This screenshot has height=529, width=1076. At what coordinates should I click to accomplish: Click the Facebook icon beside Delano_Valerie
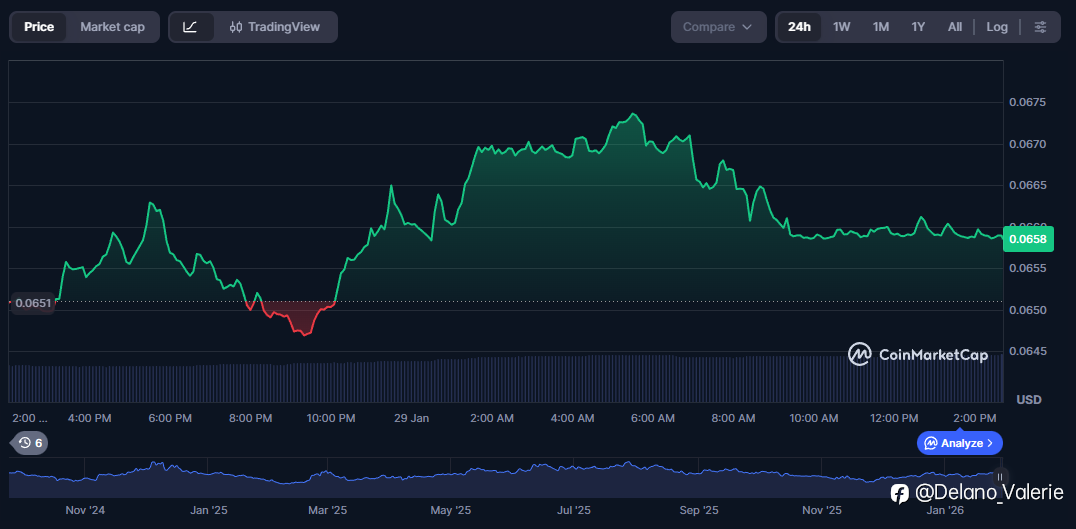click(x=900, y=493)
